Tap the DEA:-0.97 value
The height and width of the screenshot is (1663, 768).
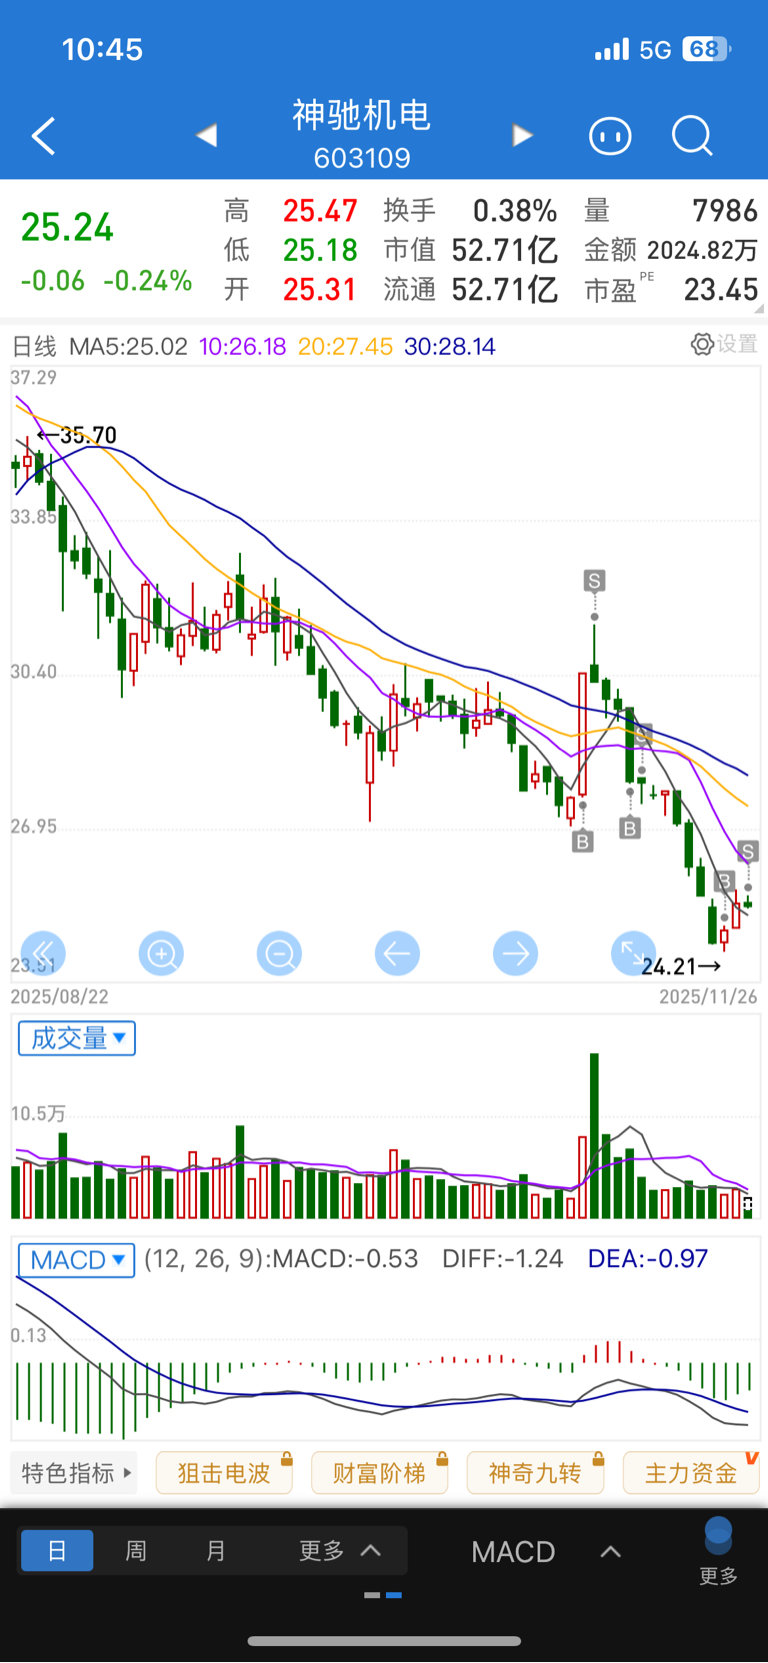(x=648, y=1258)
